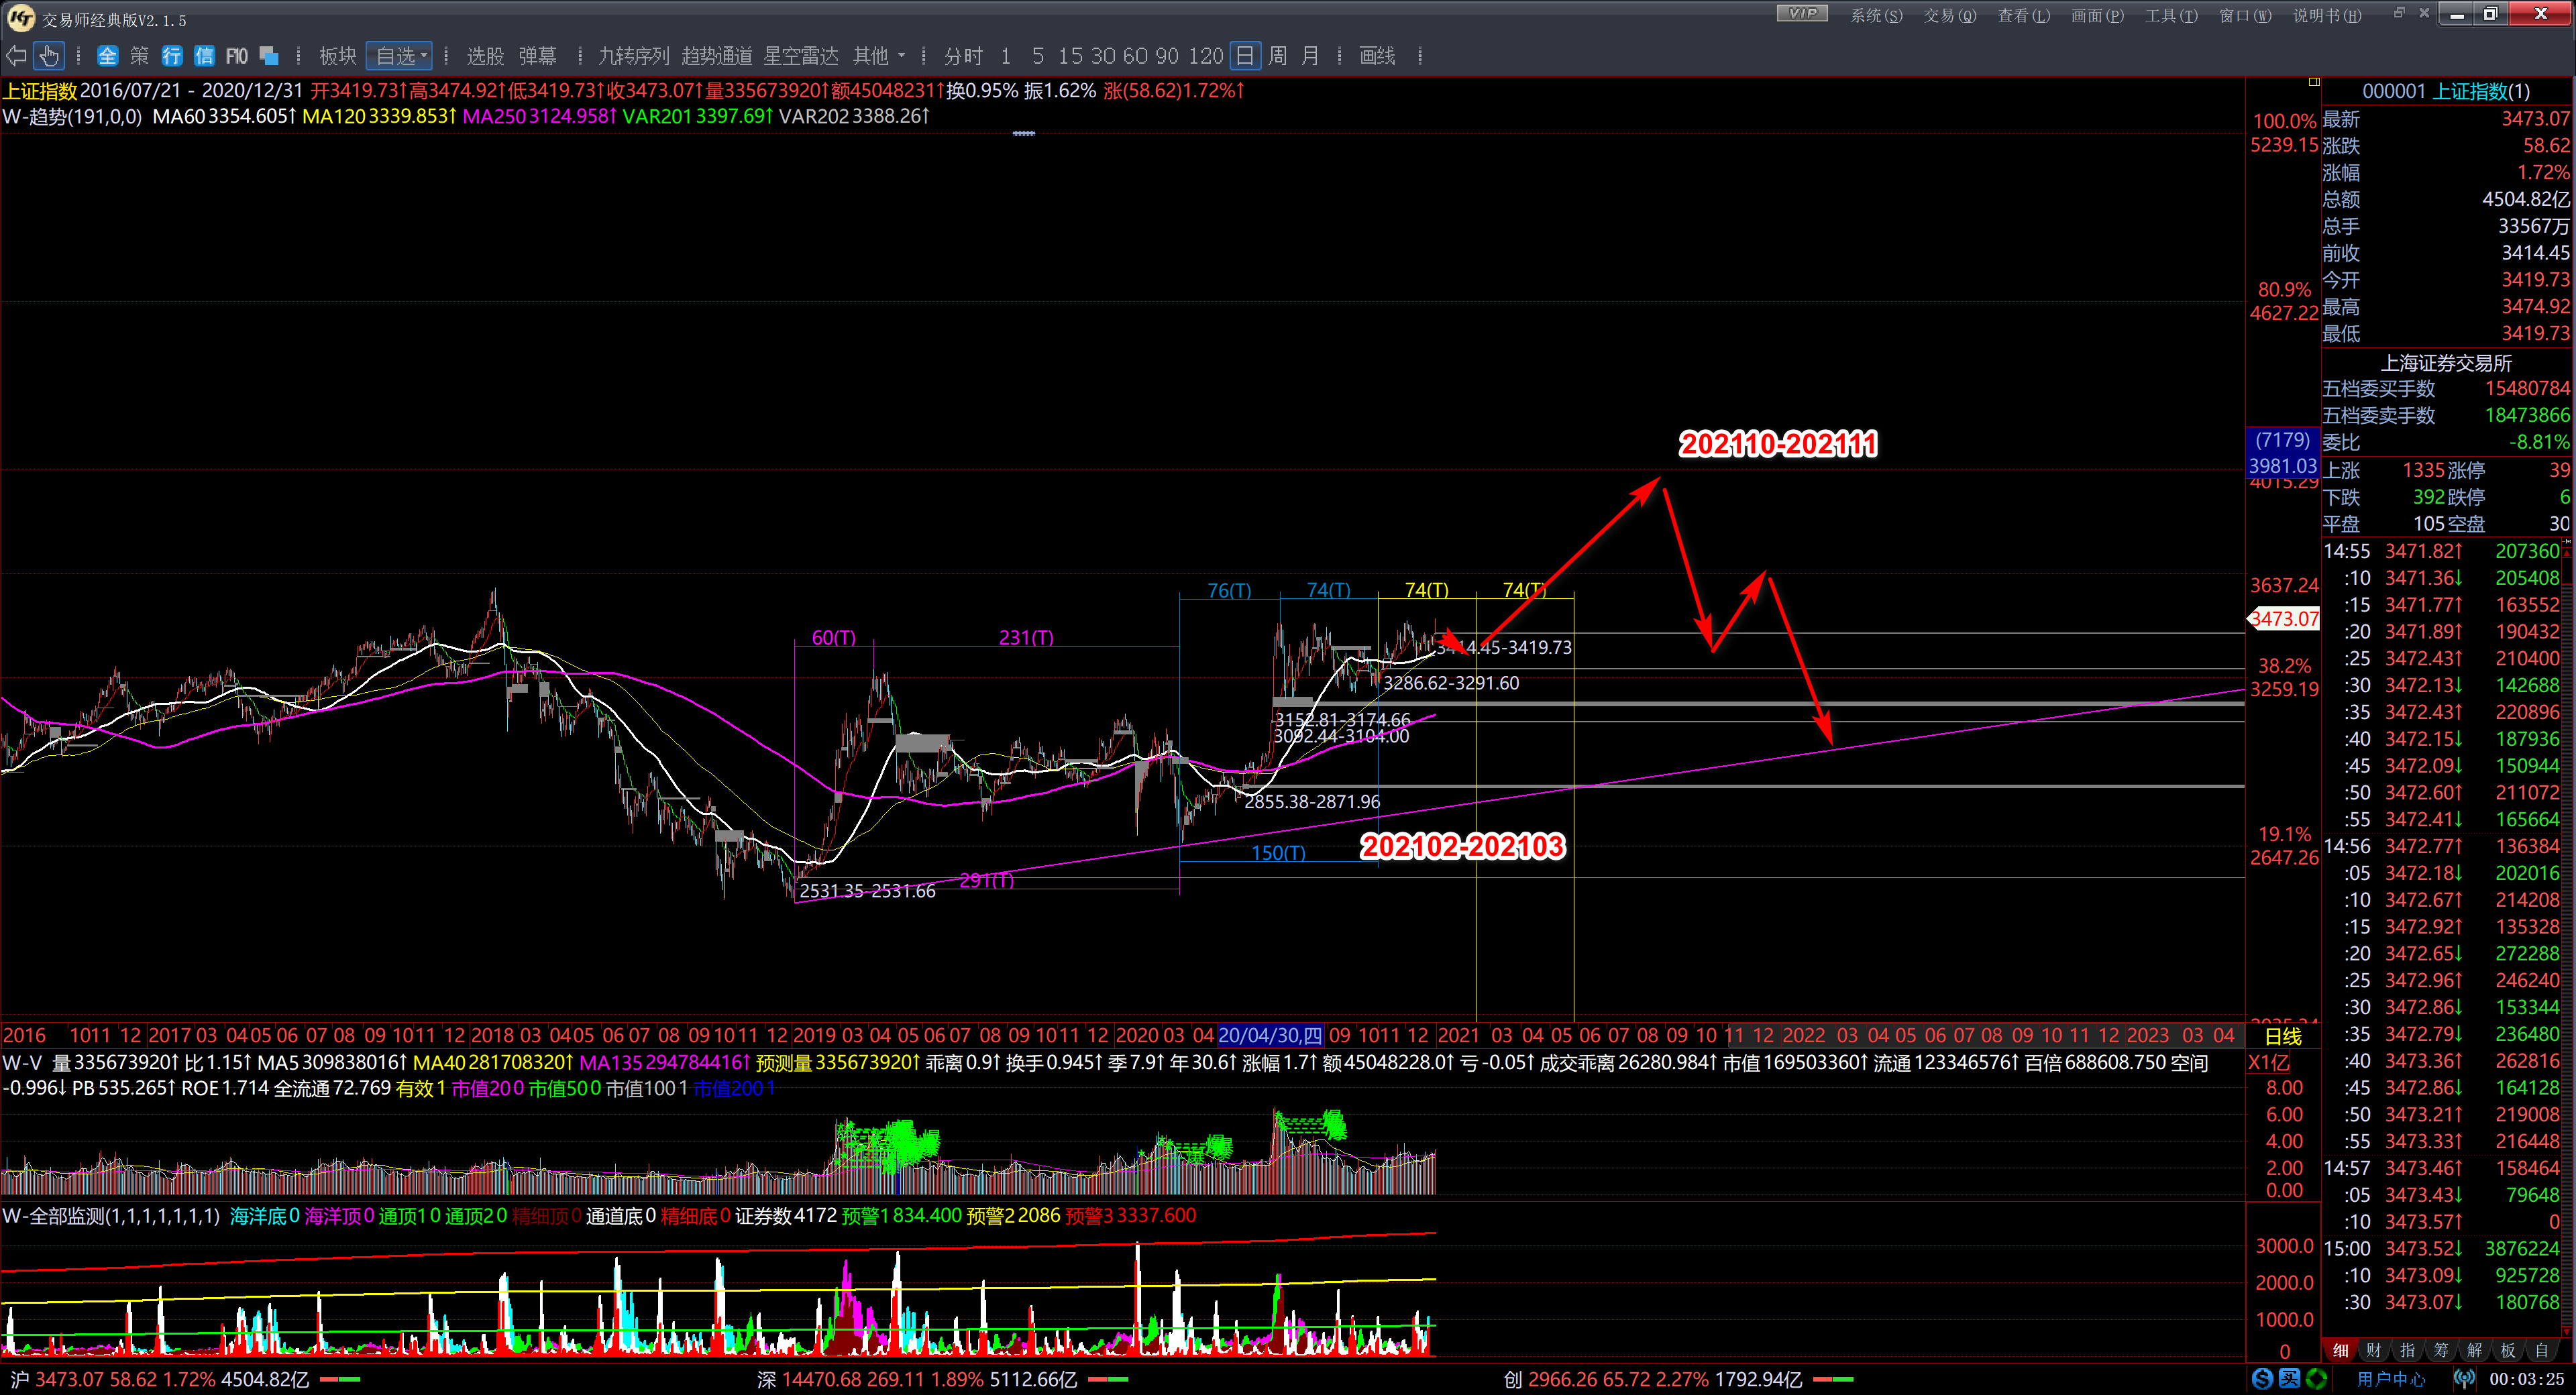
Task: Select the hand pointer tool
Action: (49, 56)
